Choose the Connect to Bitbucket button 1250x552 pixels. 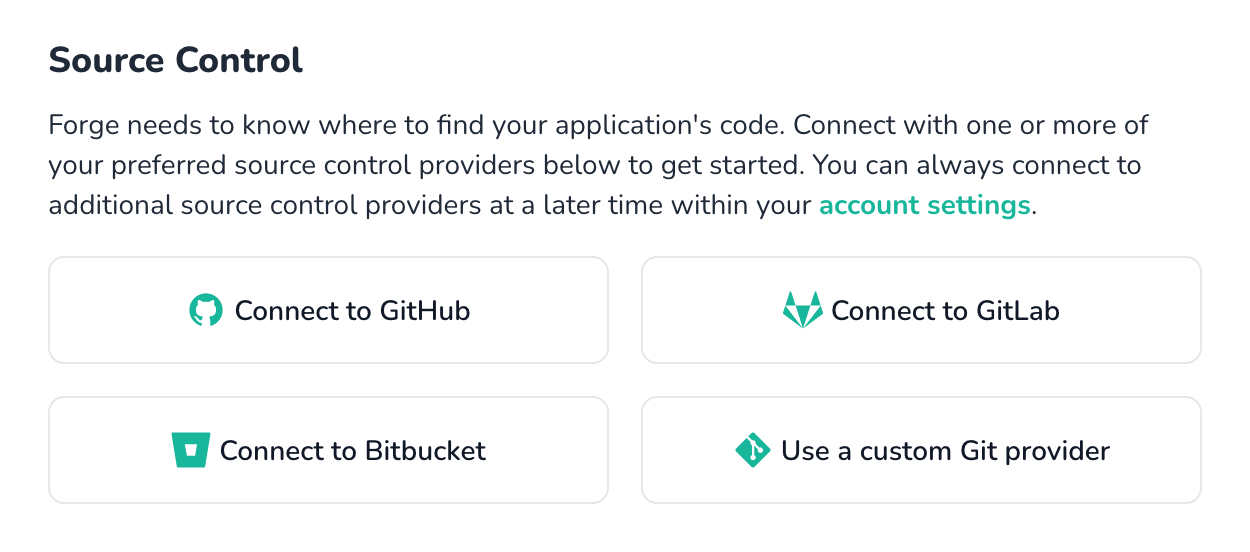(x=328, y=450)
